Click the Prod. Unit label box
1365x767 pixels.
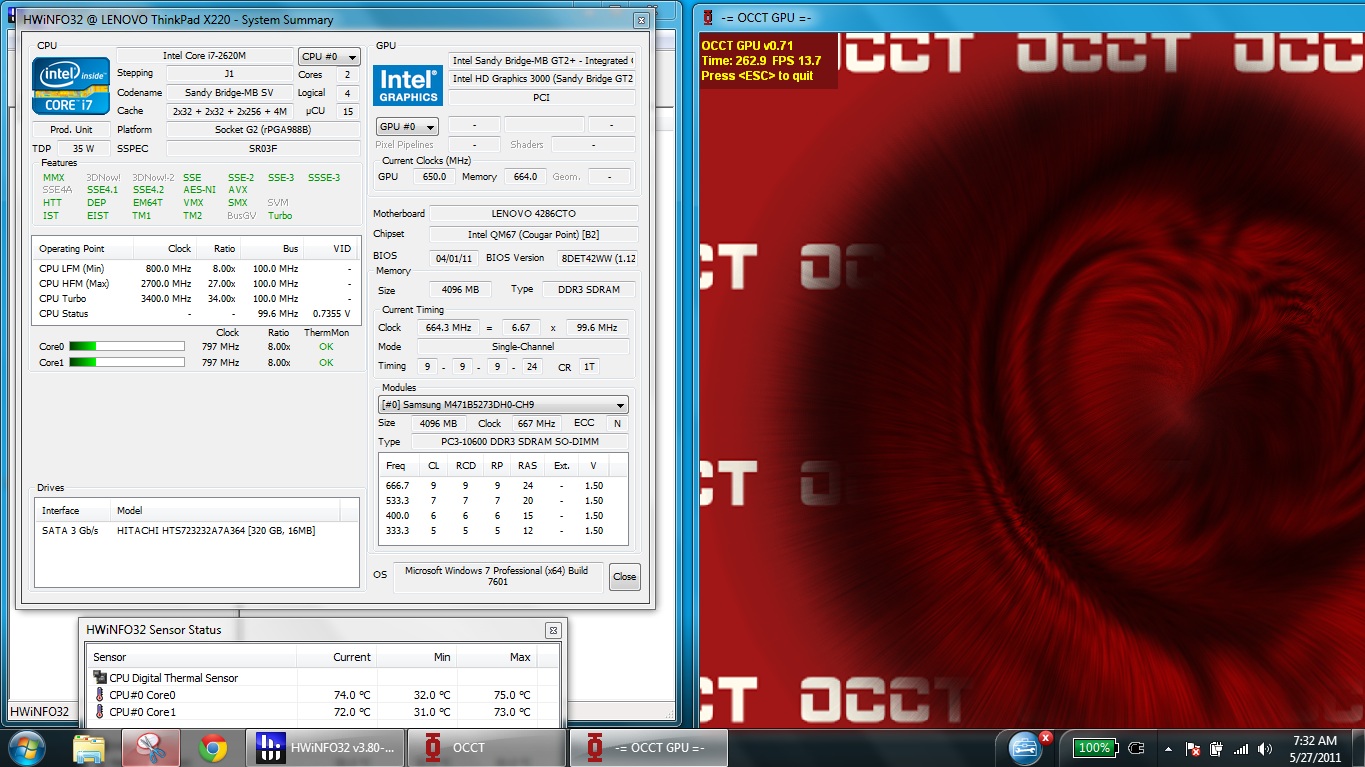tap(71, 130)
